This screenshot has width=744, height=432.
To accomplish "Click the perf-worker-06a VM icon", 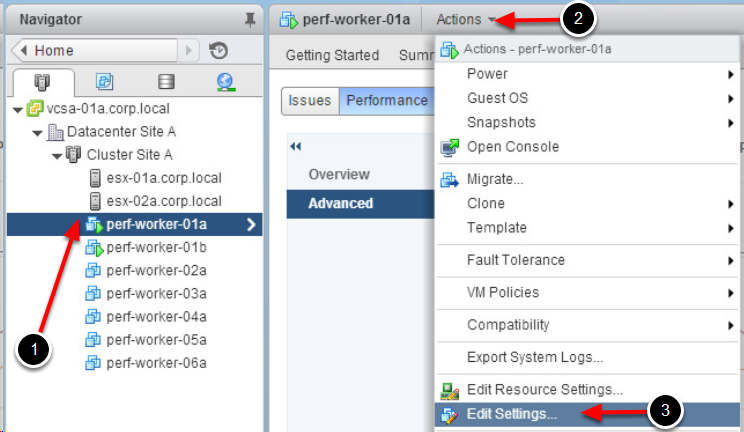I will [x=93, y=363].
